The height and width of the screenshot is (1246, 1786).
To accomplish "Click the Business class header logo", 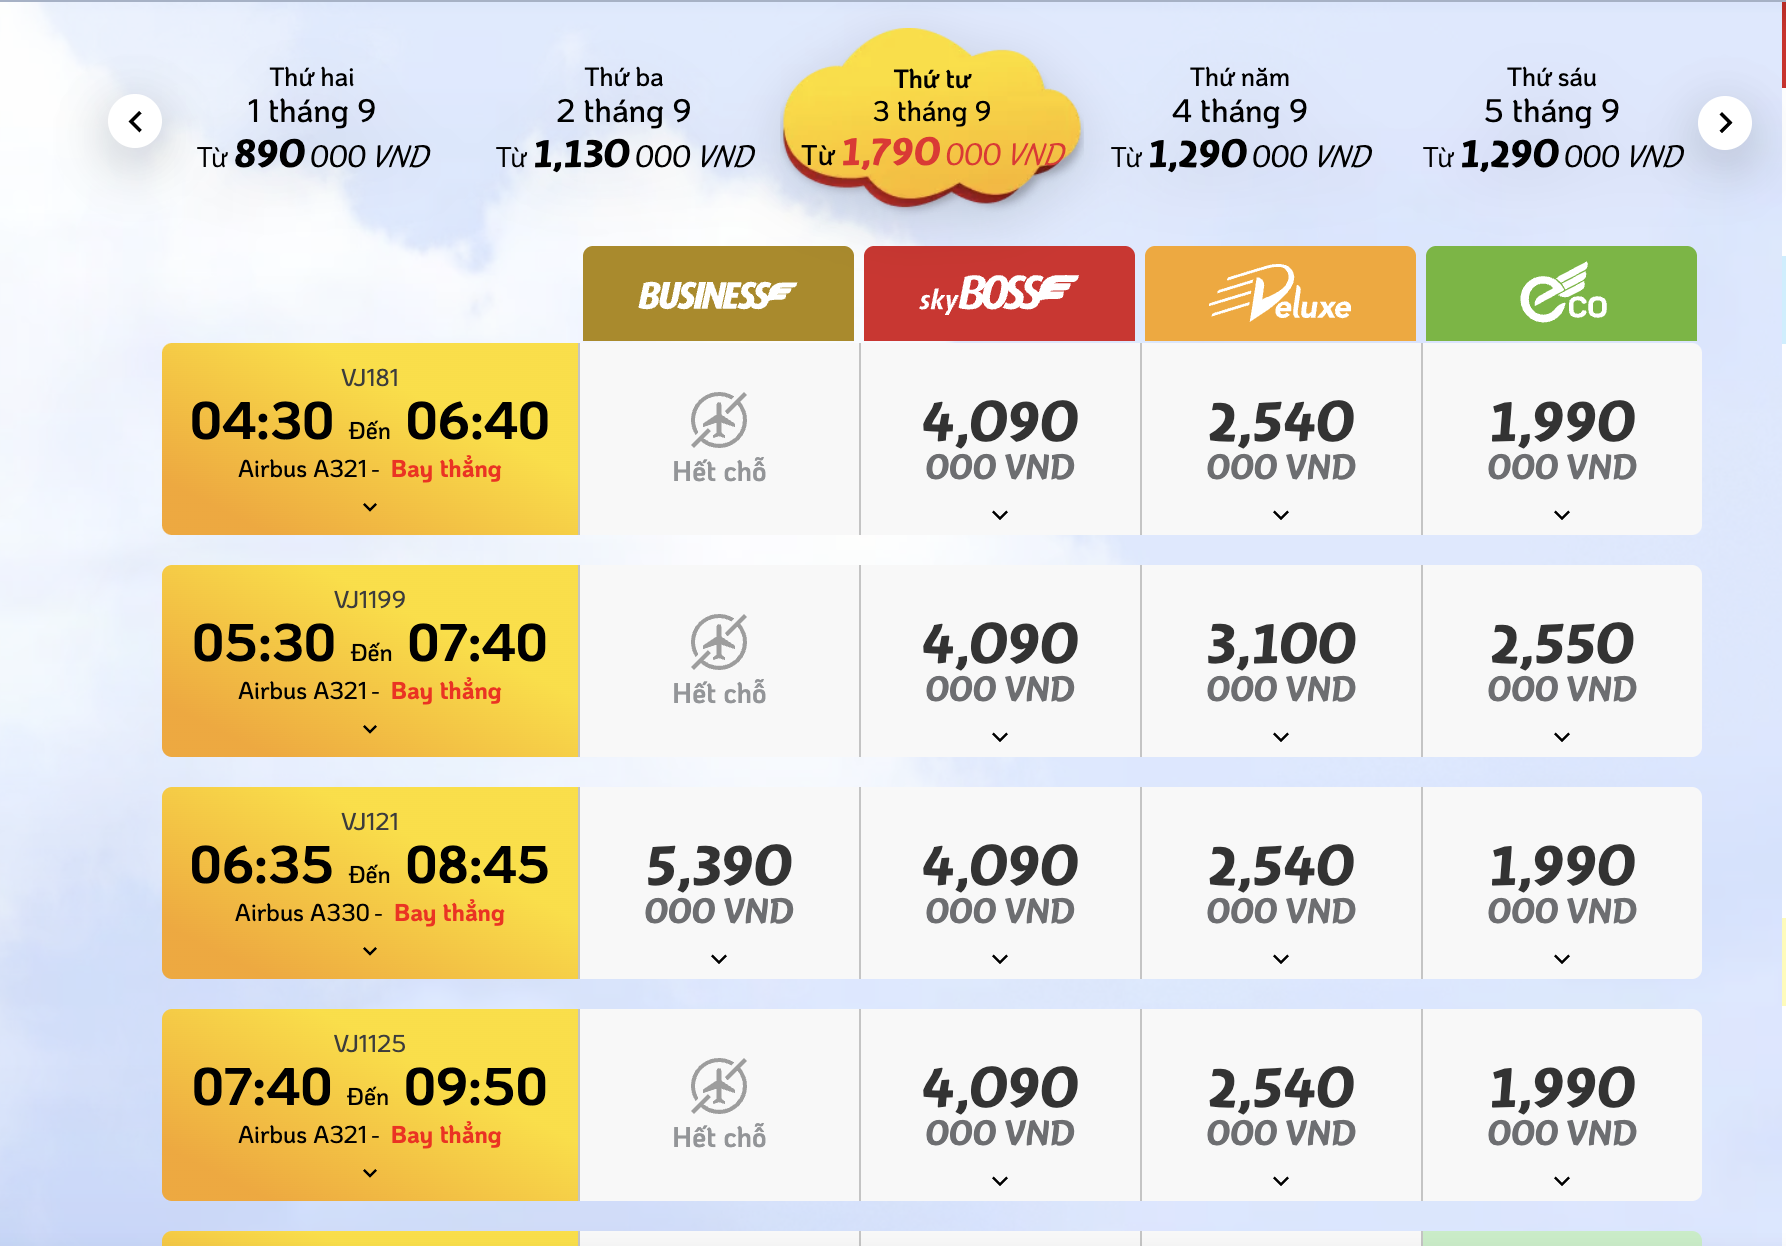I will point(718,294).
